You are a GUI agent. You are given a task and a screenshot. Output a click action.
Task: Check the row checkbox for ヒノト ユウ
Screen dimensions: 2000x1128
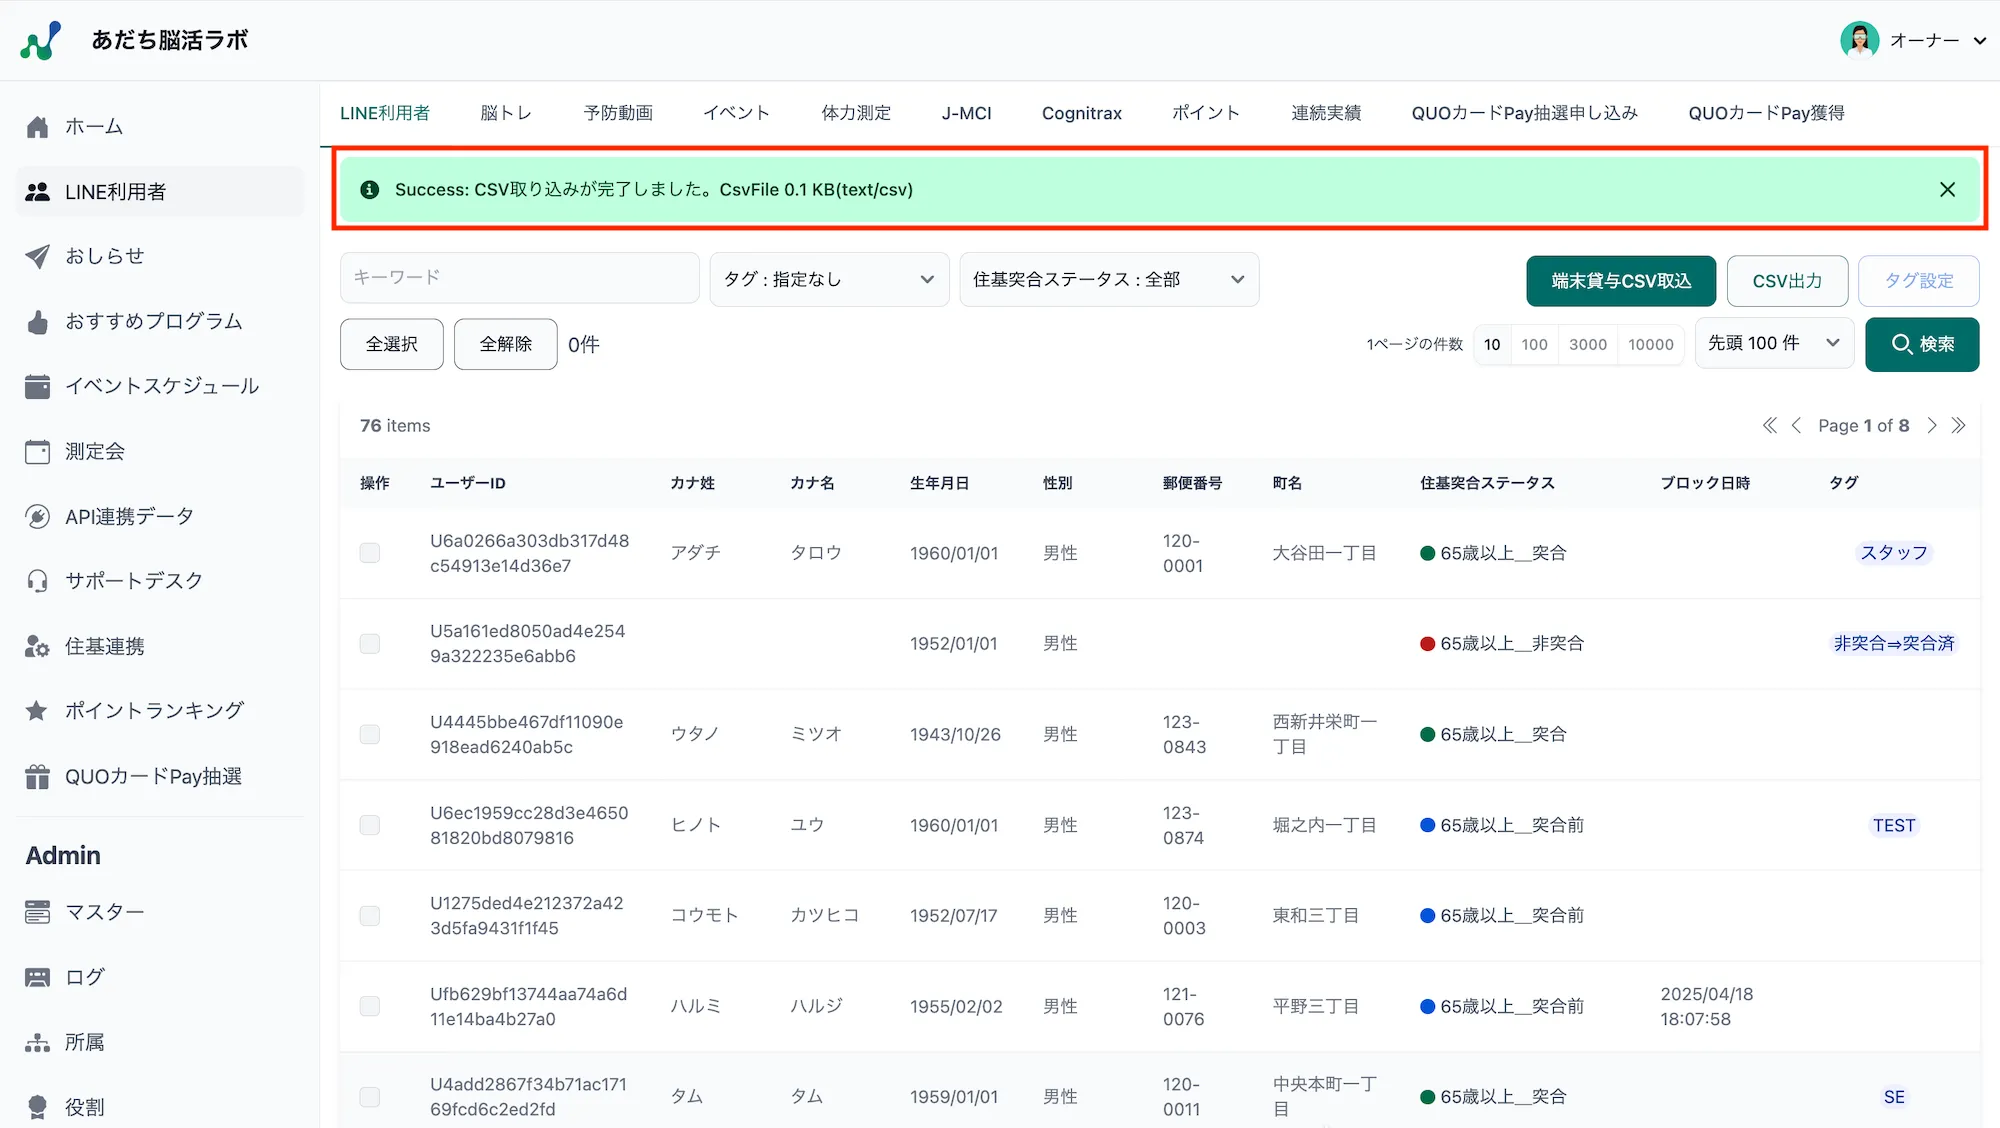370,825
